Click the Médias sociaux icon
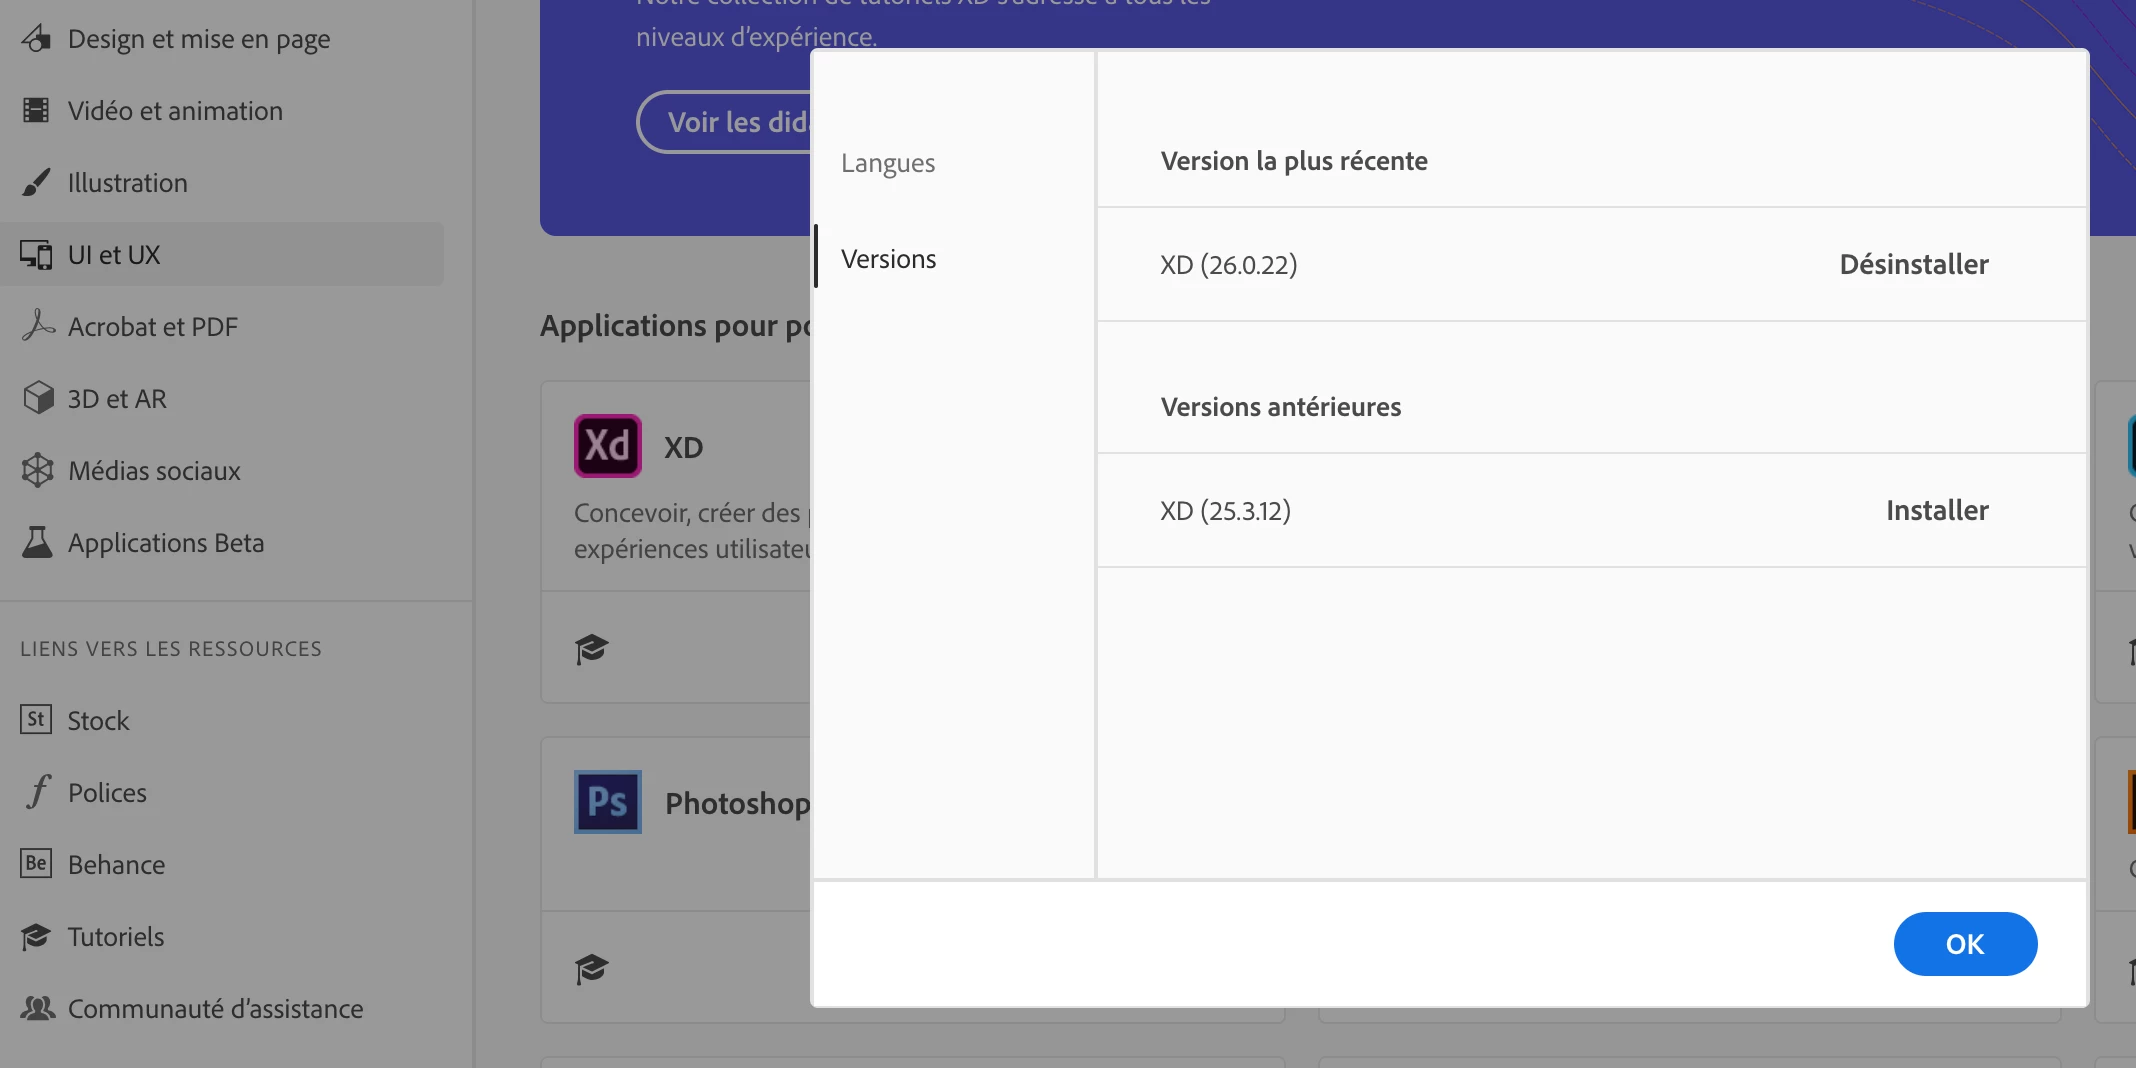Viewport: 2136px width, 1068px height. click(x=37, y=470)
